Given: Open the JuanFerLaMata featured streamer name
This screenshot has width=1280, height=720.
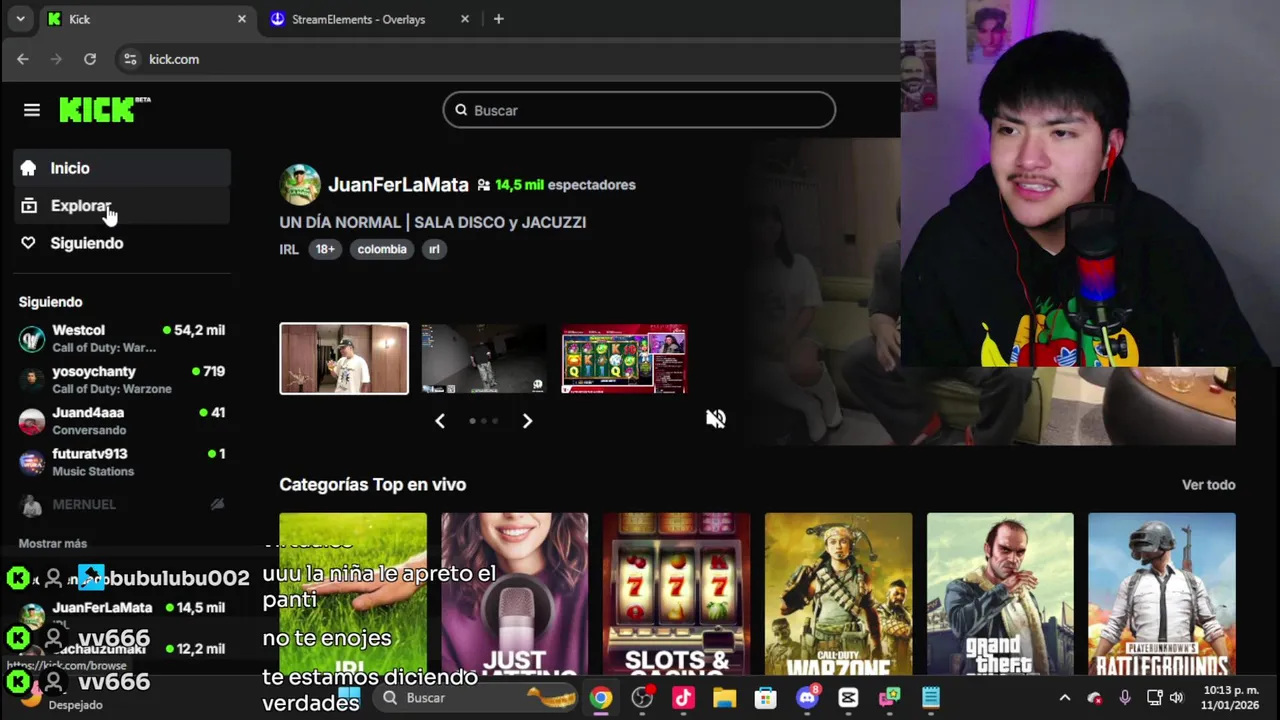Looking at the screenshot, I should 398,185.
